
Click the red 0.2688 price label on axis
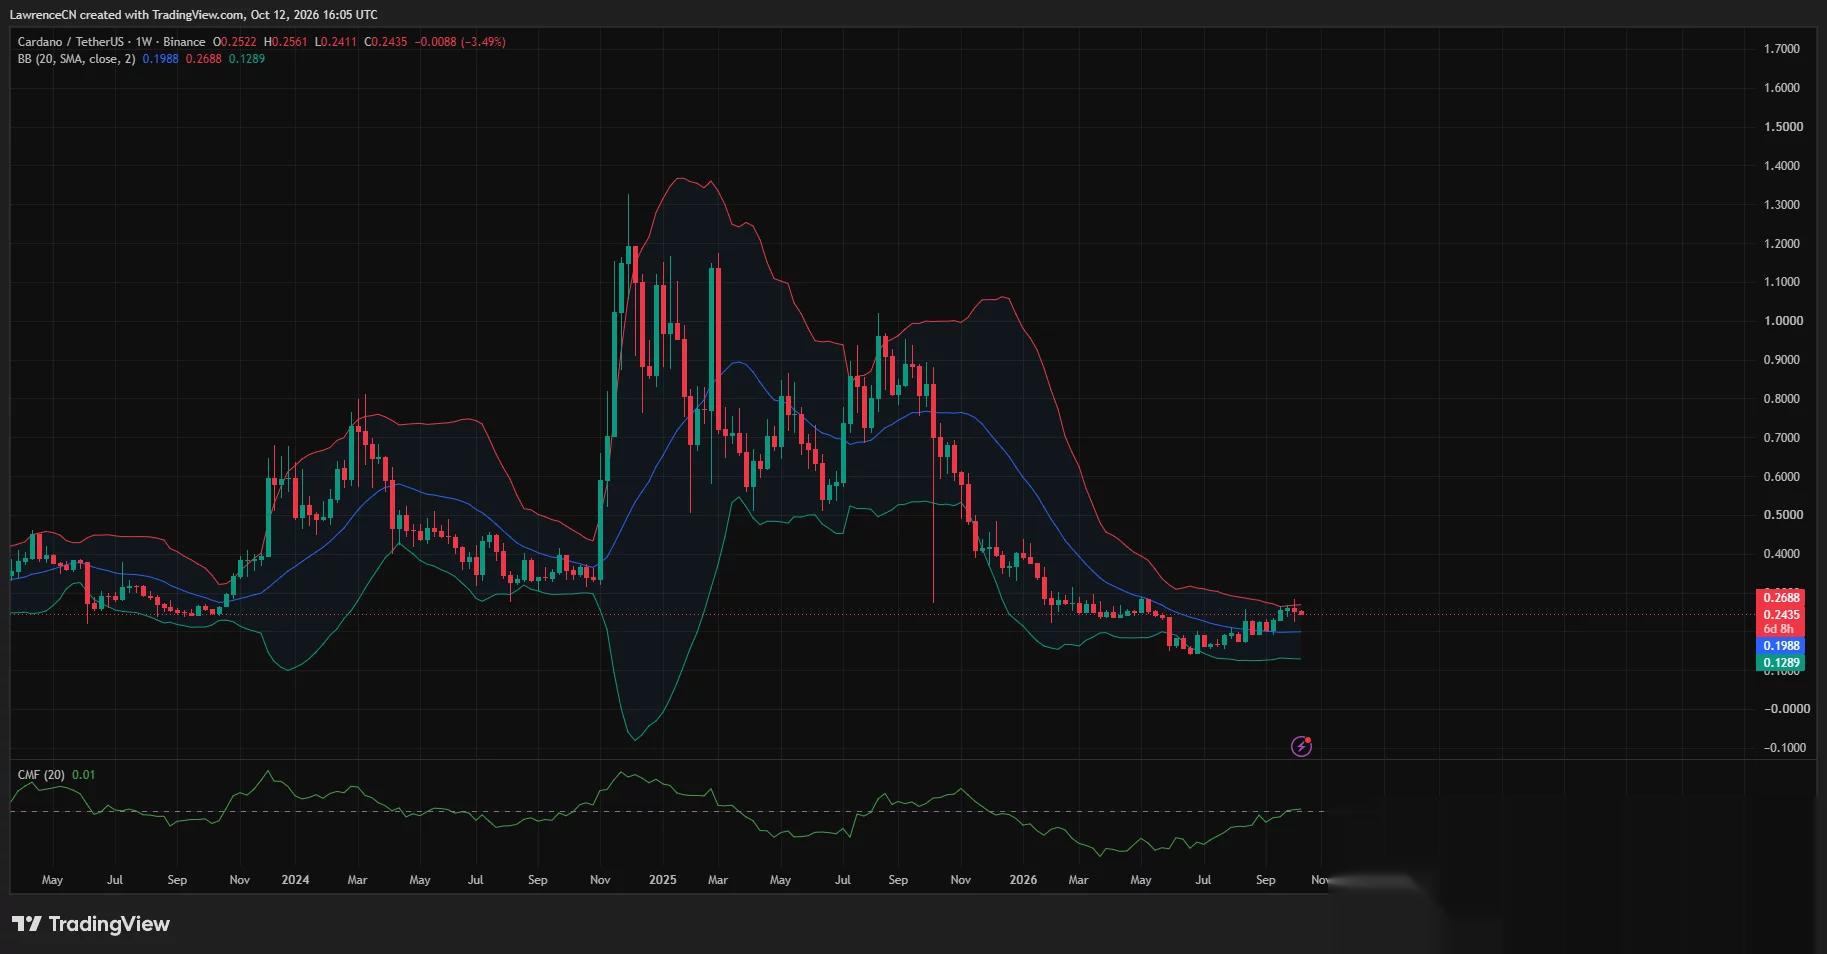[1781, 597]
